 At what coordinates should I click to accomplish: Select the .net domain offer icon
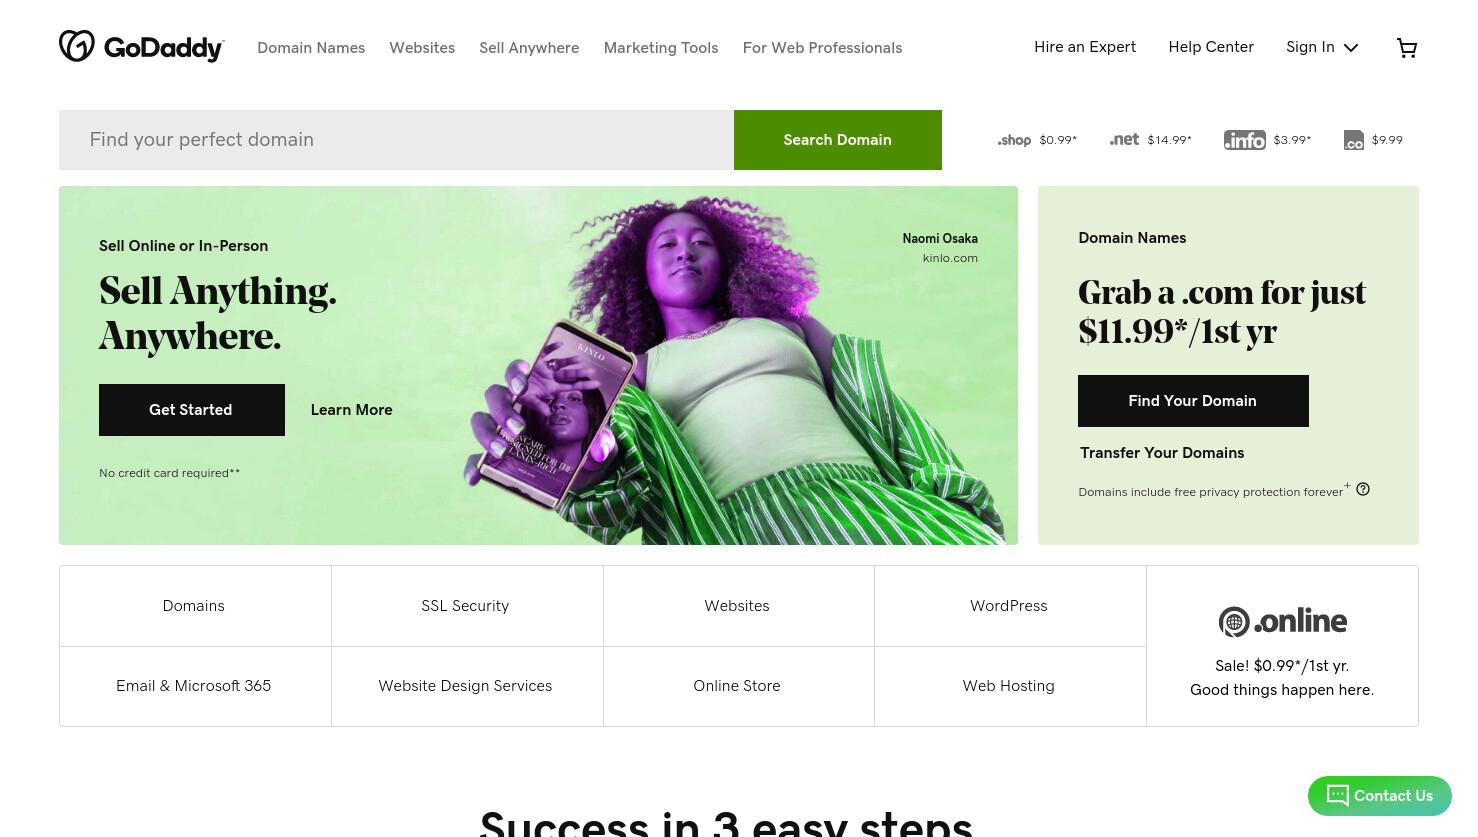point(1124,140)
